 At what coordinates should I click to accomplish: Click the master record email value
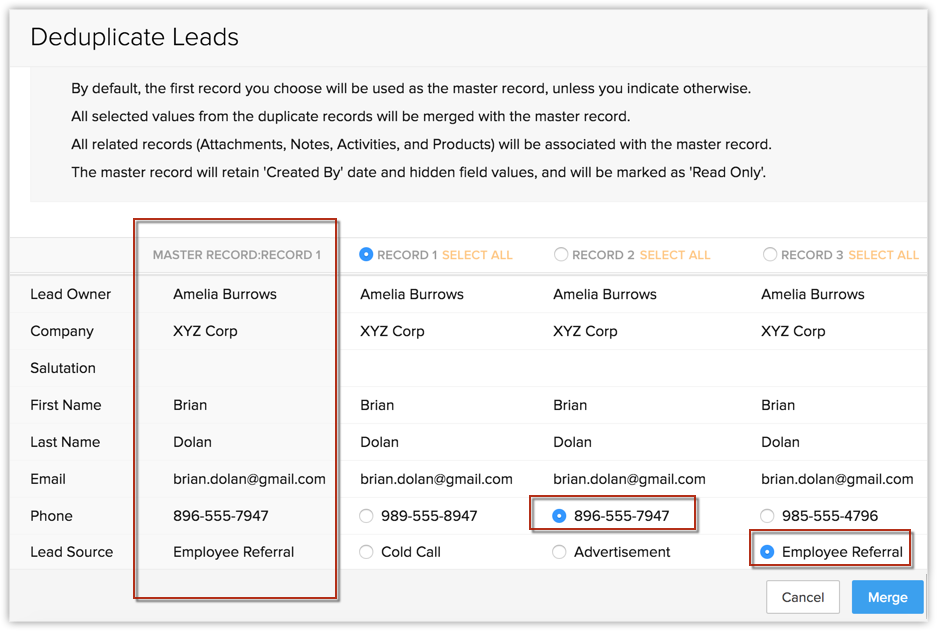[x=249, y=479]
